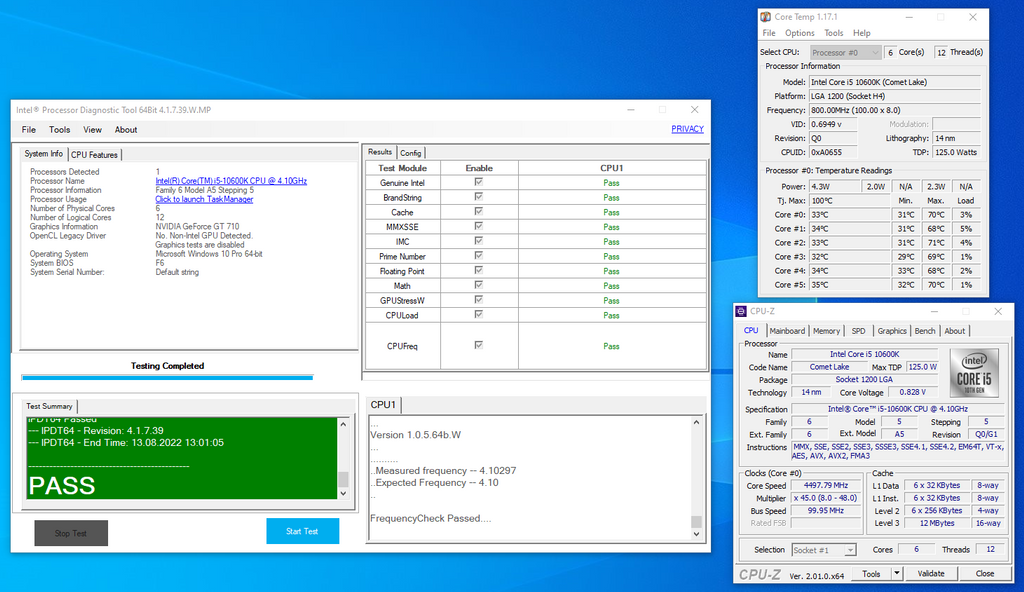Open the Options menu in Core Temp
1024x592 pixels.
[x=799, y=33]
